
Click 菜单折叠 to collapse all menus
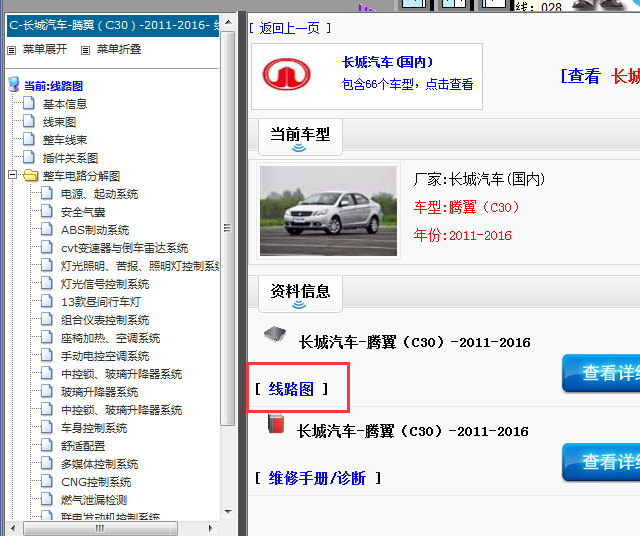(119, 49)
